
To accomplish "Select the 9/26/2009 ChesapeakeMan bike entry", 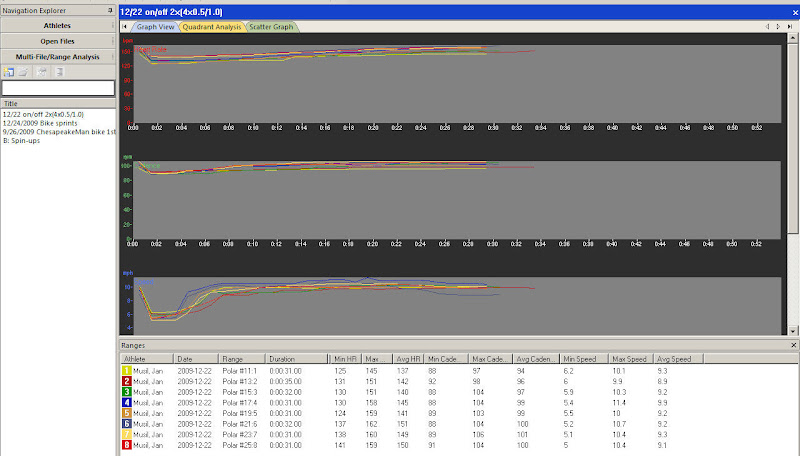I will tap(57, 132).
